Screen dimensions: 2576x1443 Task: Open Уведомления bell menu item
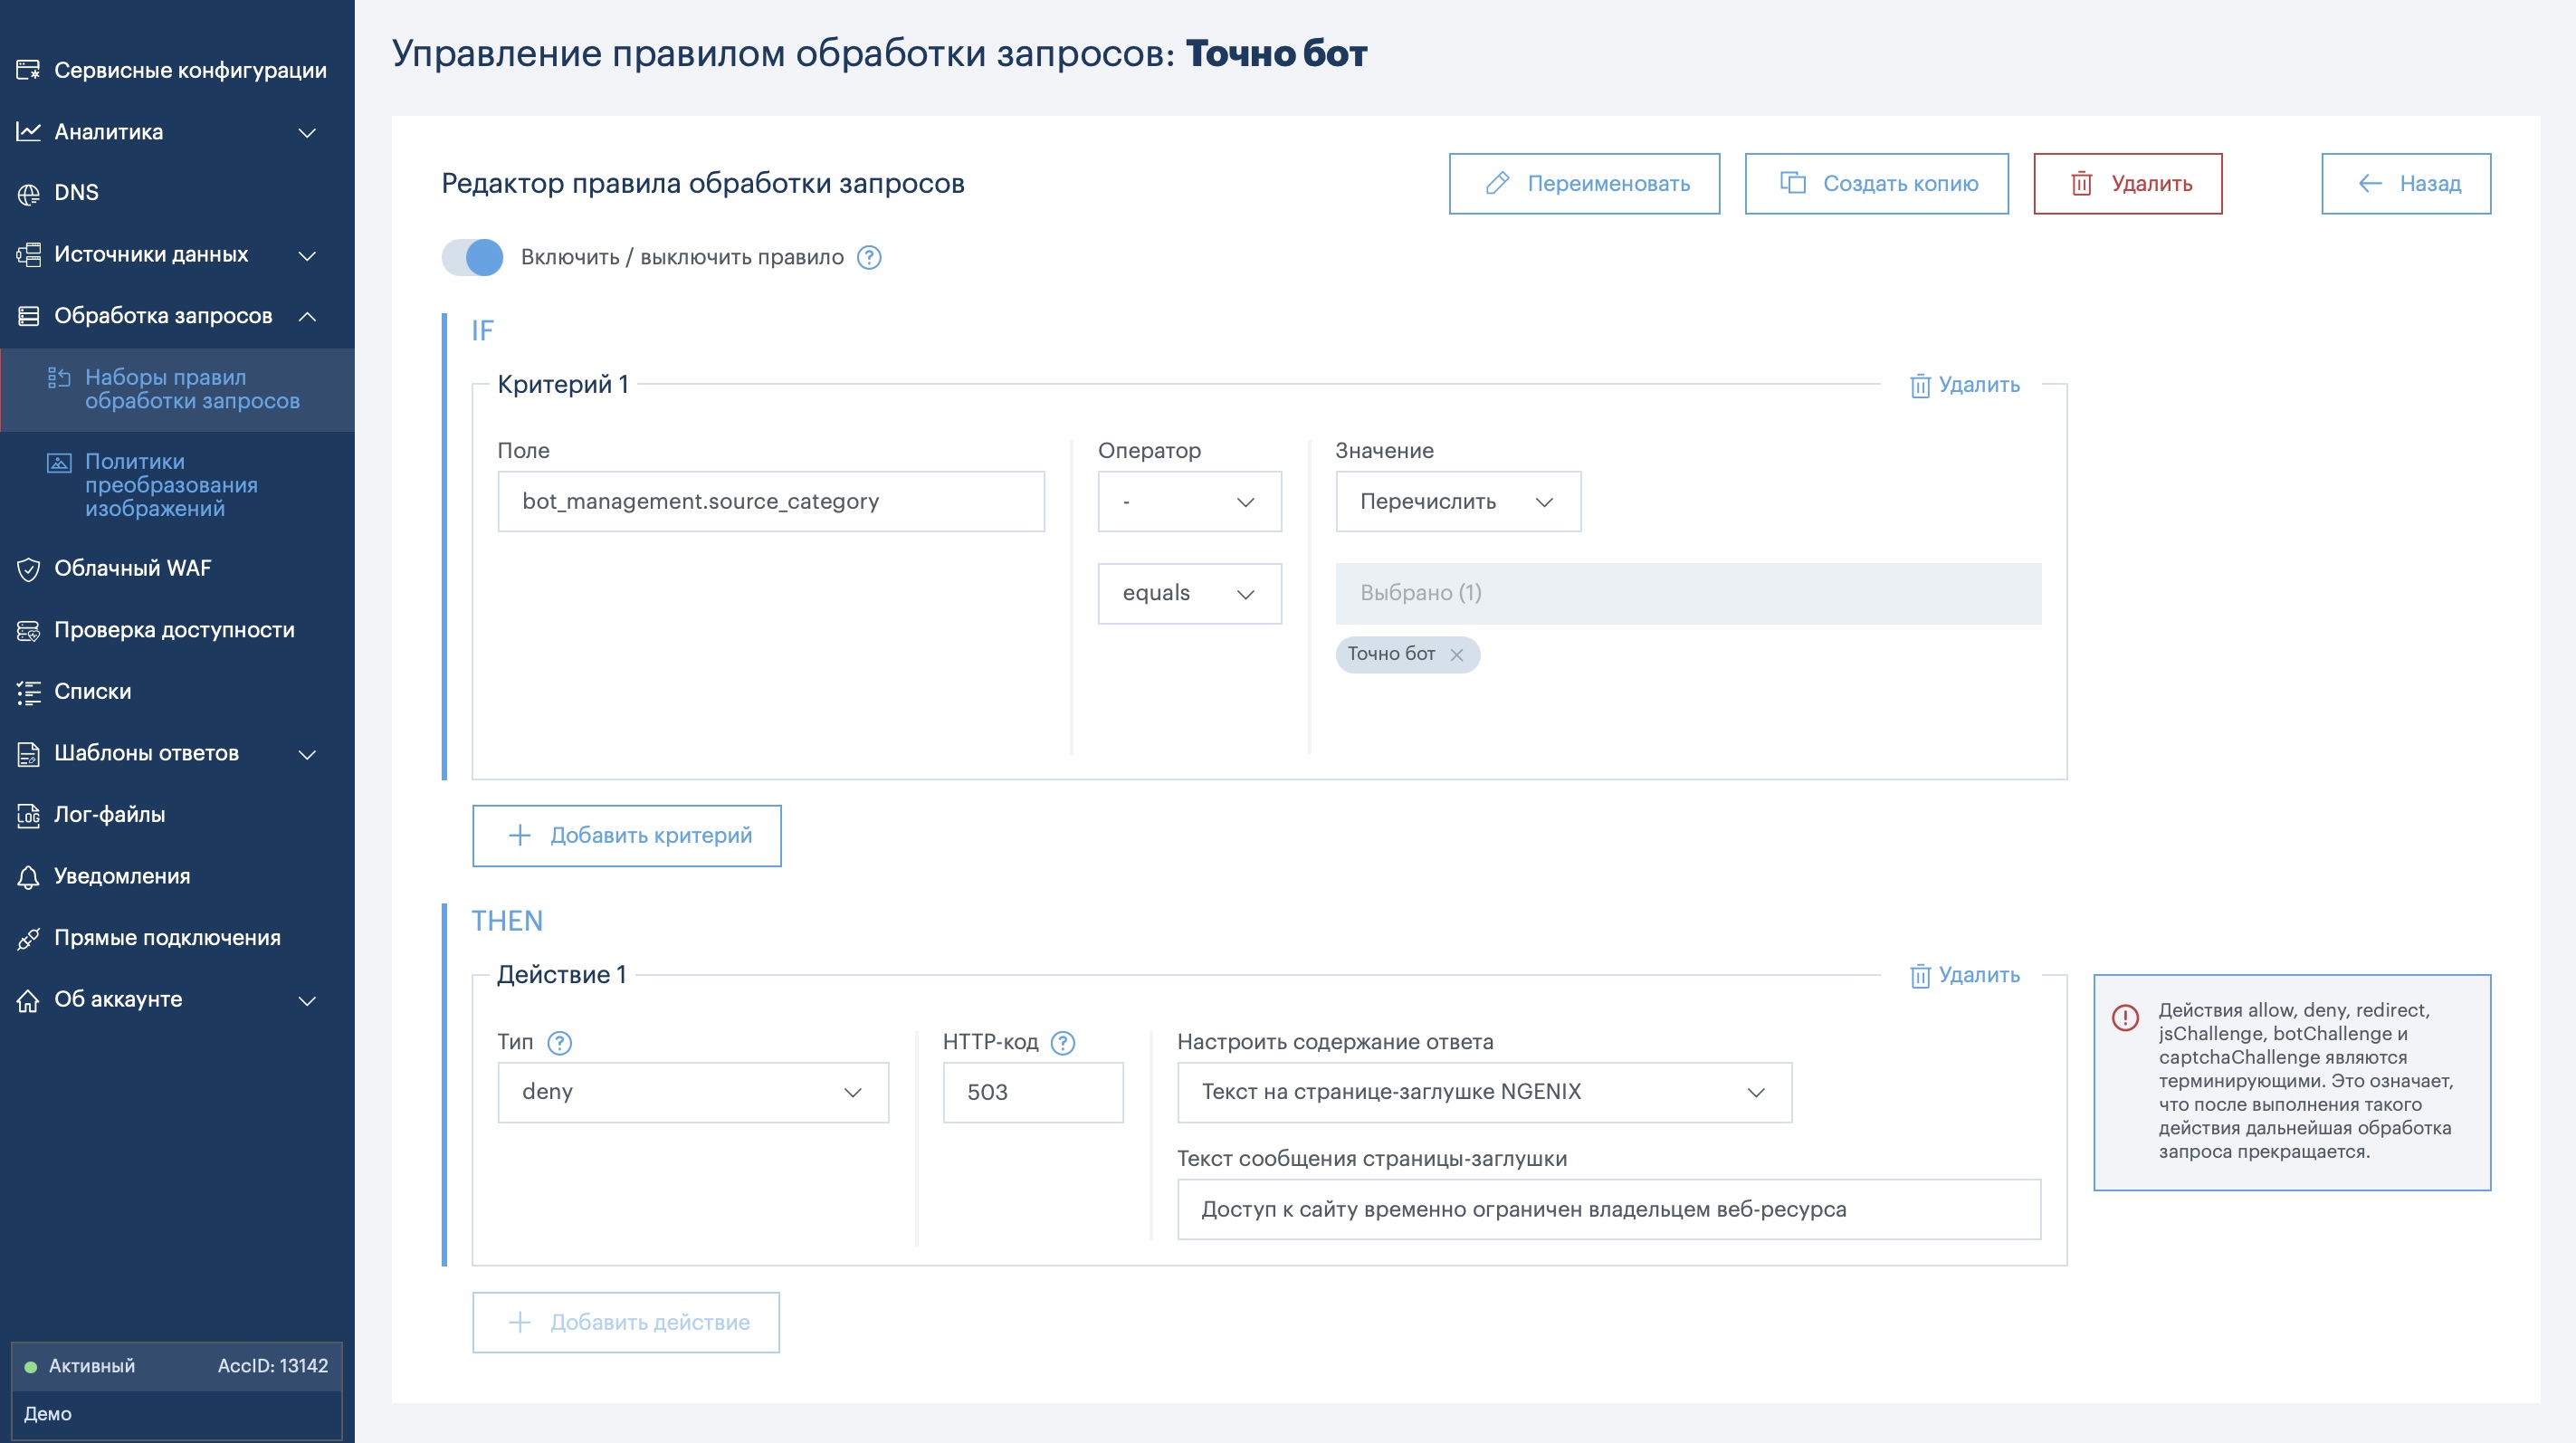pyautogui.click(x=121, y=876)
